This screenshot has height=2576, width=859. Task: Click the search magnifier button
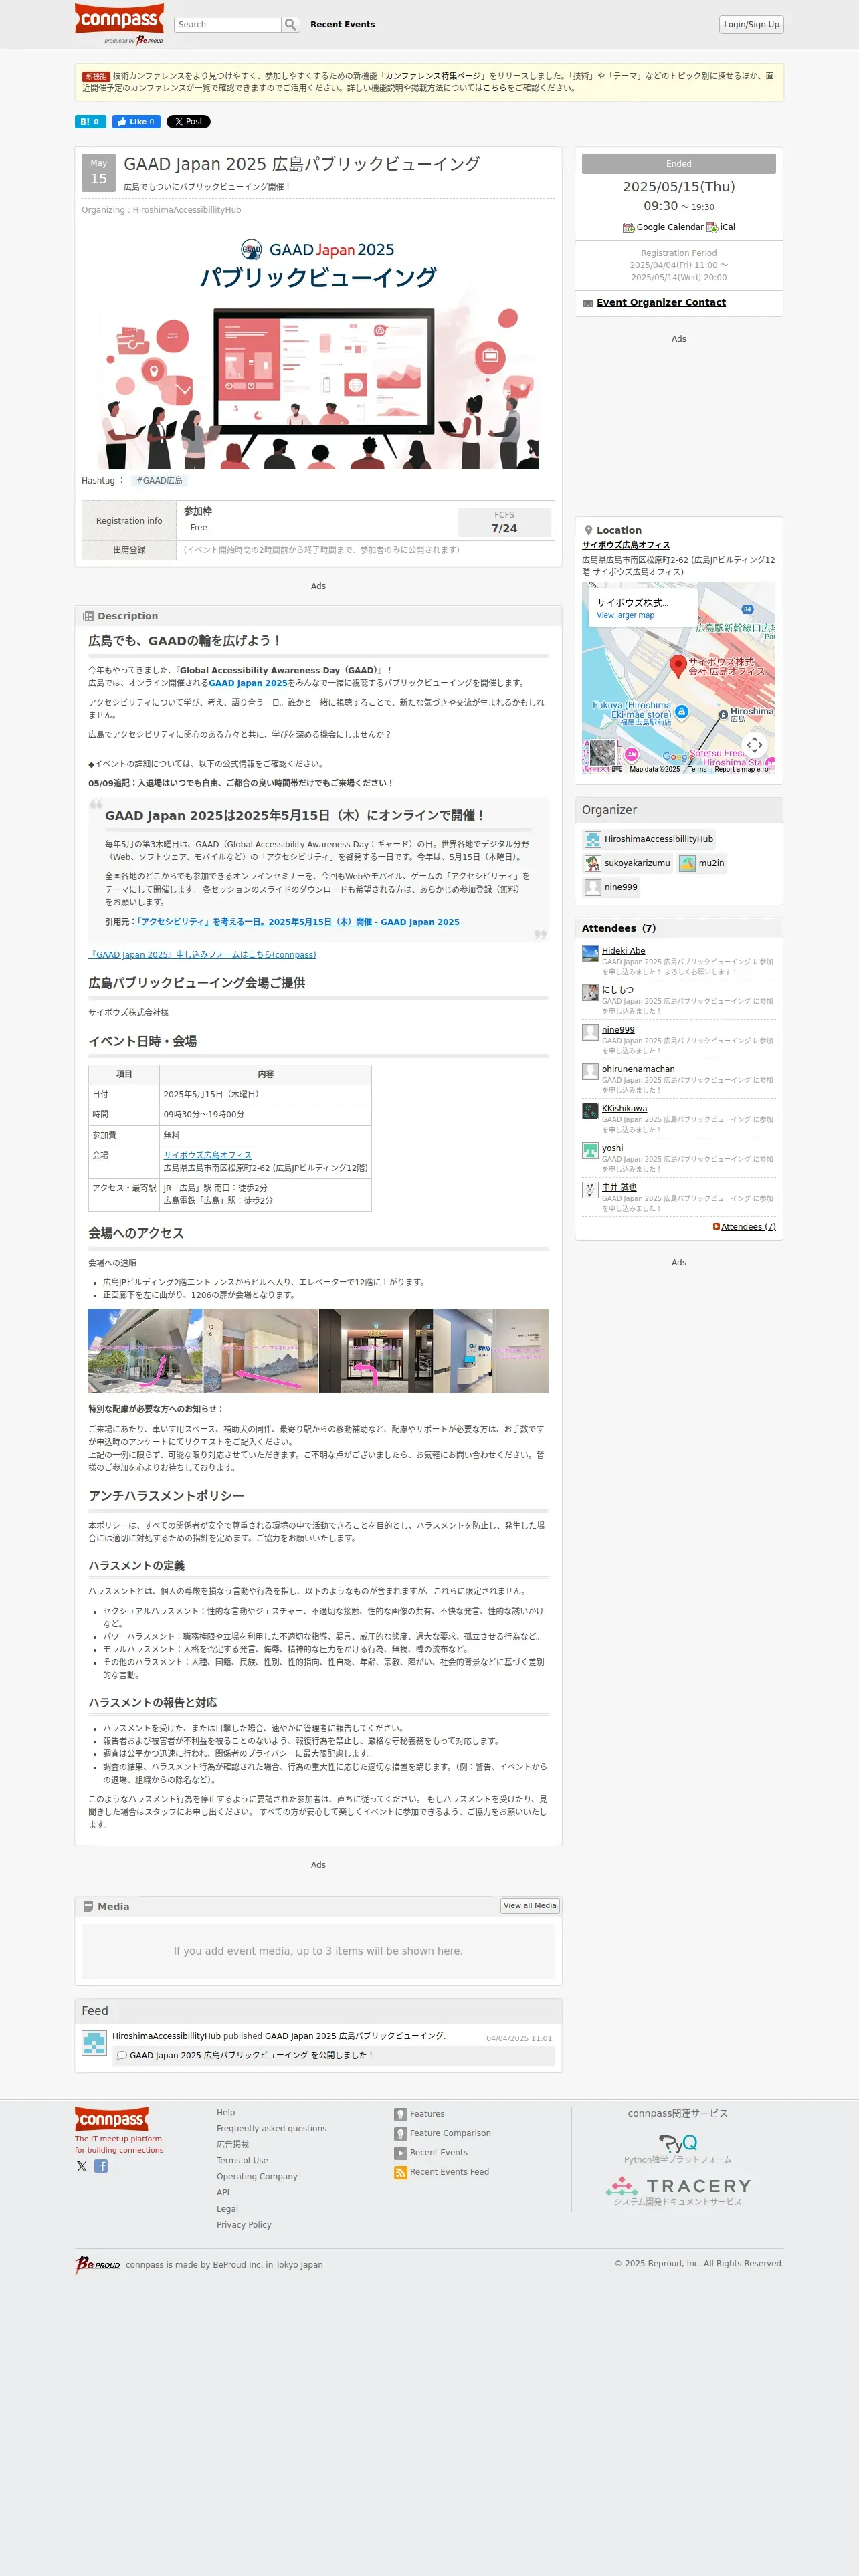[291, 25]
